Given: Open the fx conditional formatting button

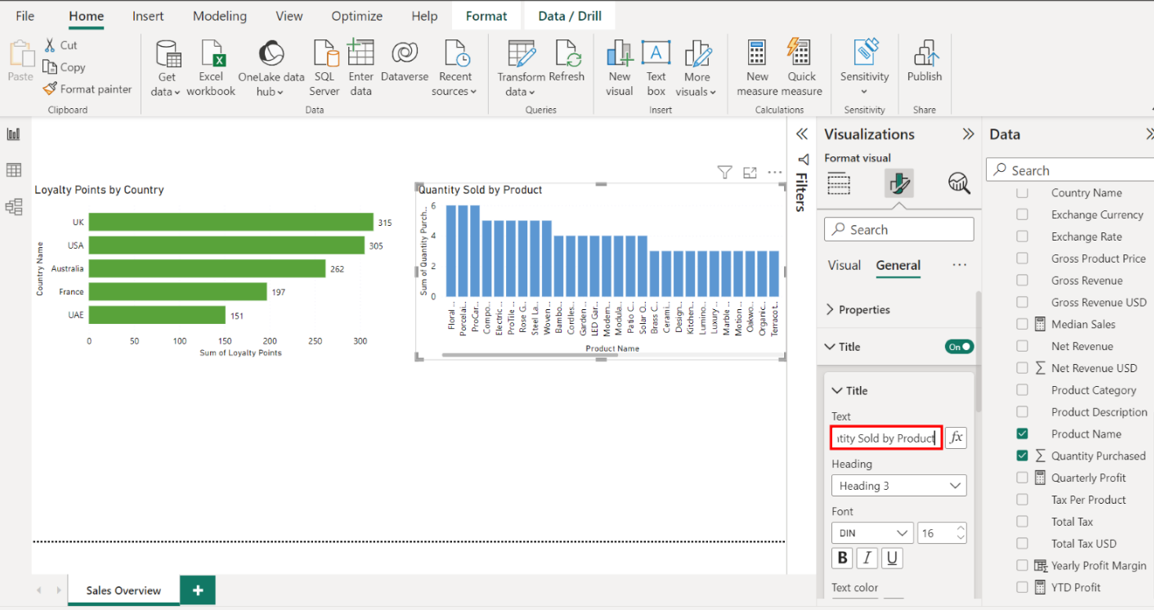Looking at the screenshot, I should pyautogui.click(x=956, y=438).
